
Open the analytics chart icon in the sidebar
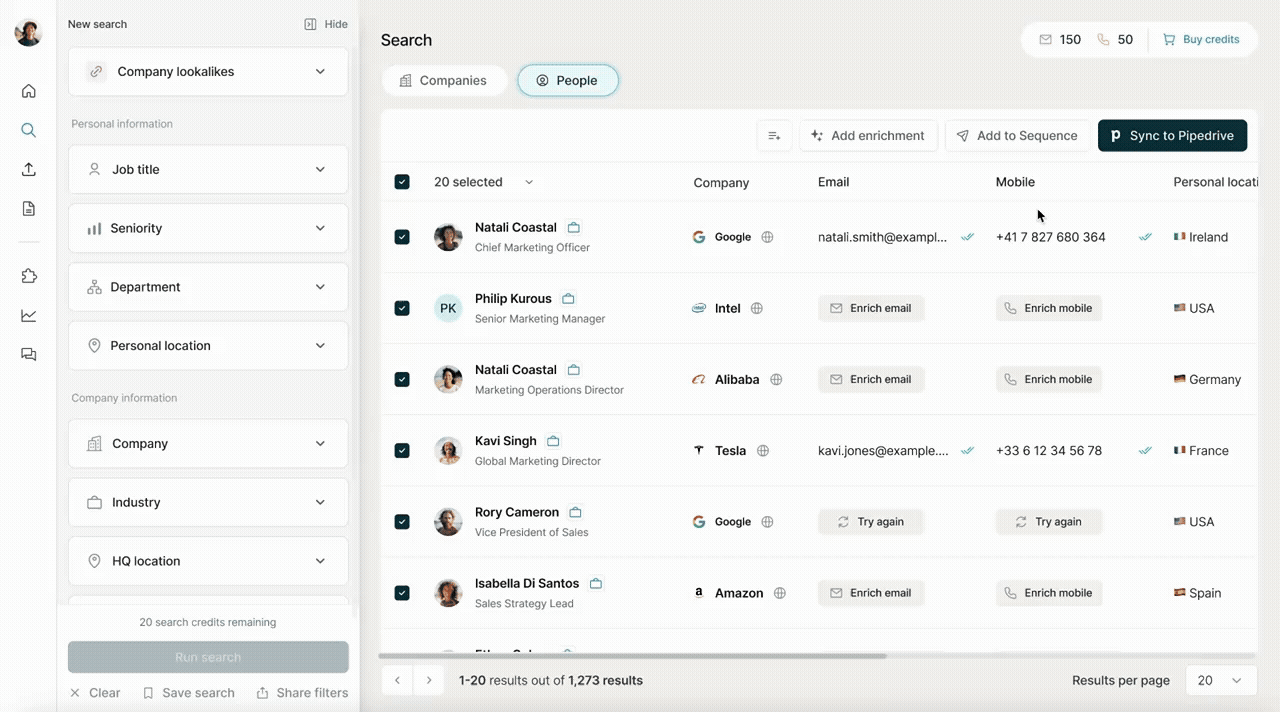(29, 315)
